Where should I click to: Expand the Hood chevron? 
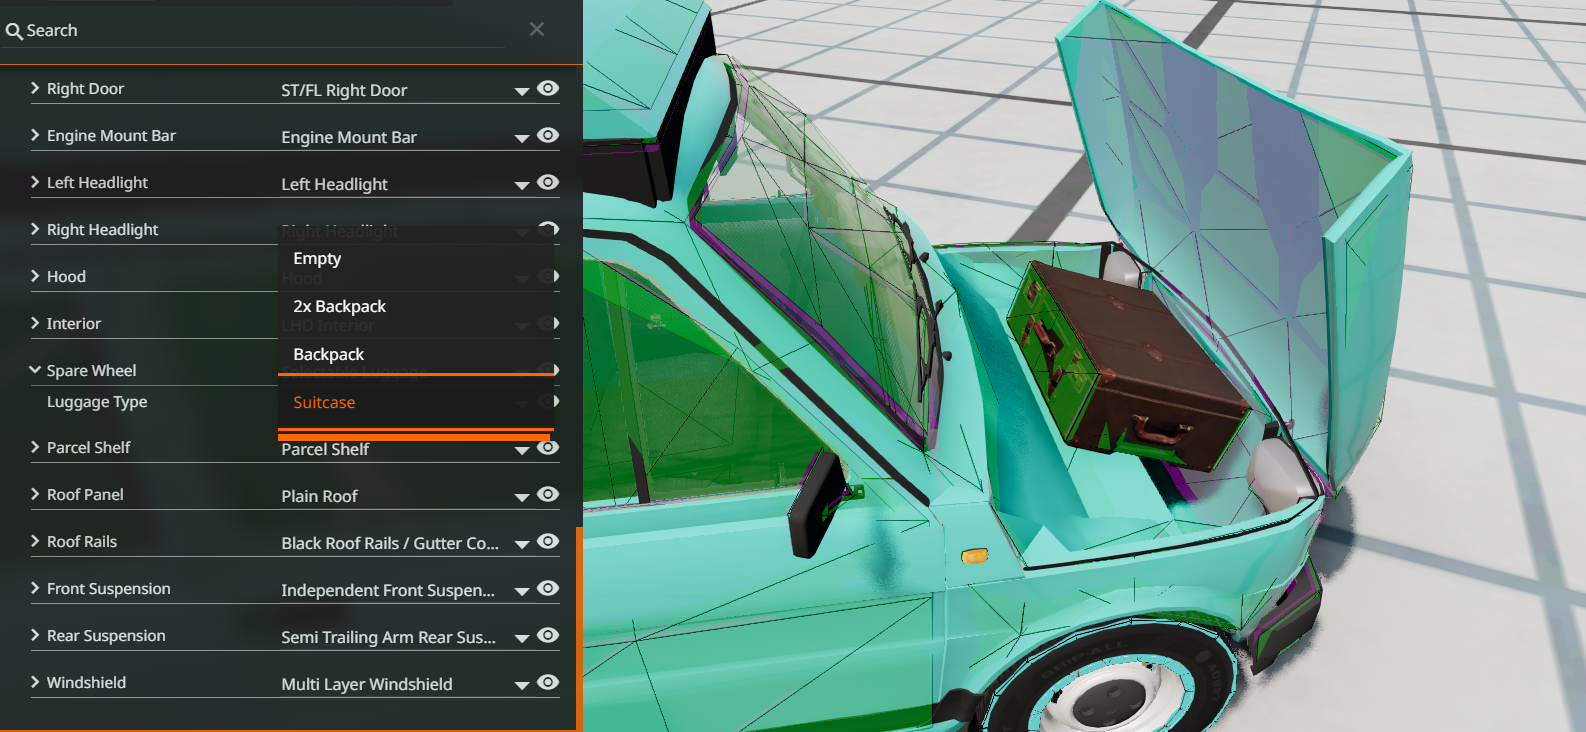click(x=35, y=276)
